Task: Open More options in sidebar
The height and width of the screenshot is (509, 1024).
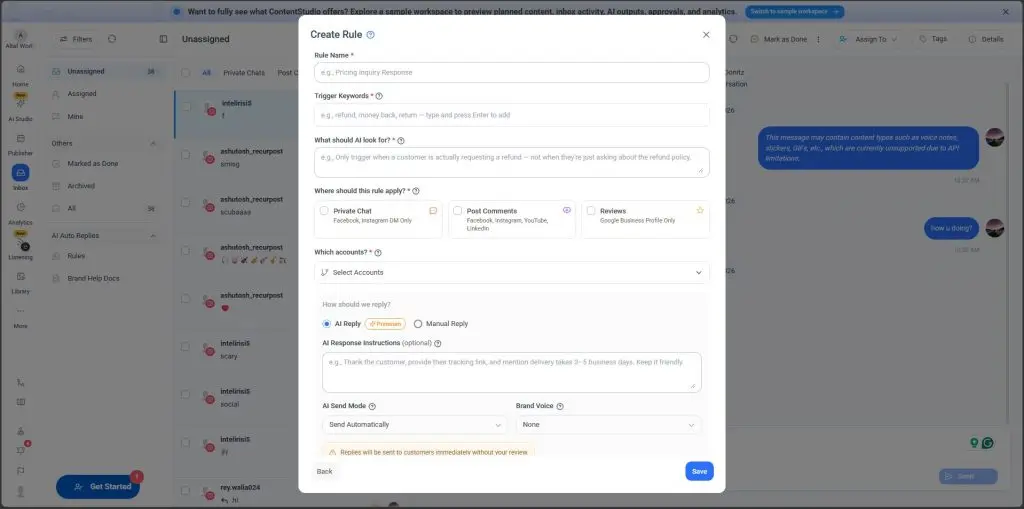Action: (20, 317)
